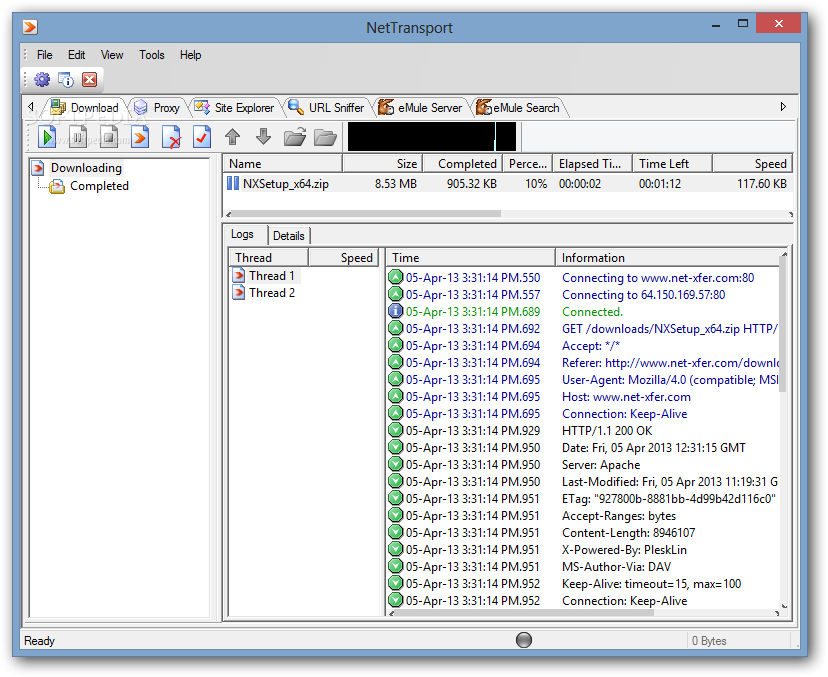Click the Accept-Ranges: bytes log line

(x=619, y=516)
